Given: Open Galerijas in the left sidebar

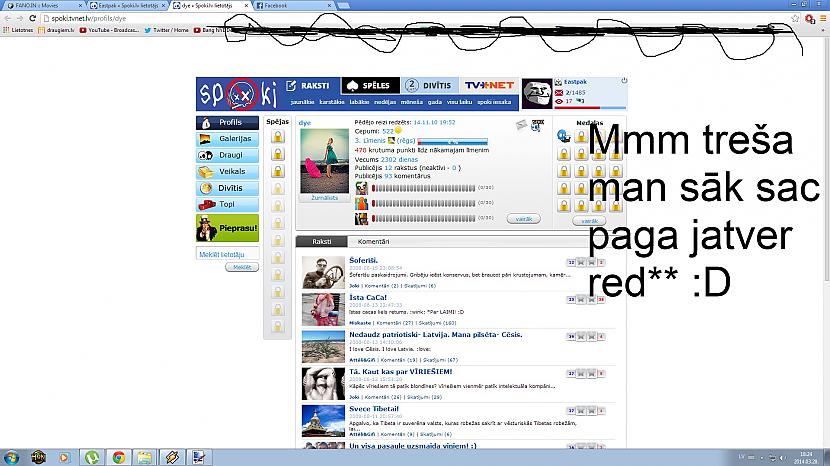Looking at the screenshot, I should coord(227,139).
